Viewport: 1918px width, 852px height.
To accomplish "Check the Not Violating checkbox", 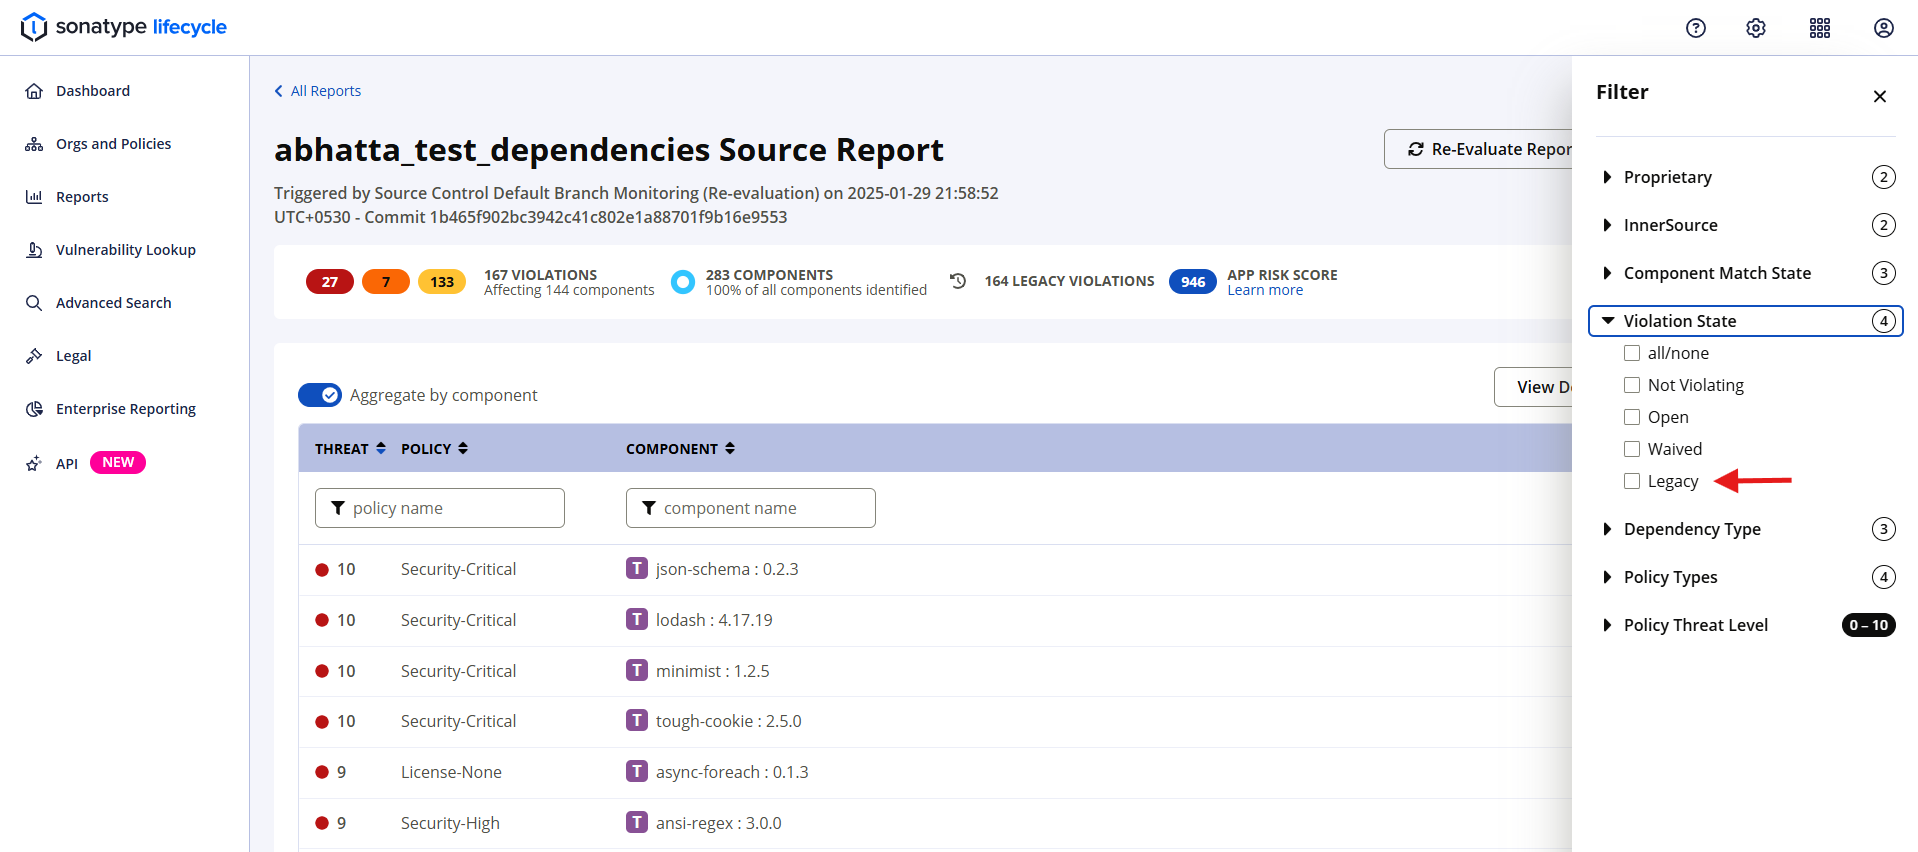I will click(x=1632, y=385).
